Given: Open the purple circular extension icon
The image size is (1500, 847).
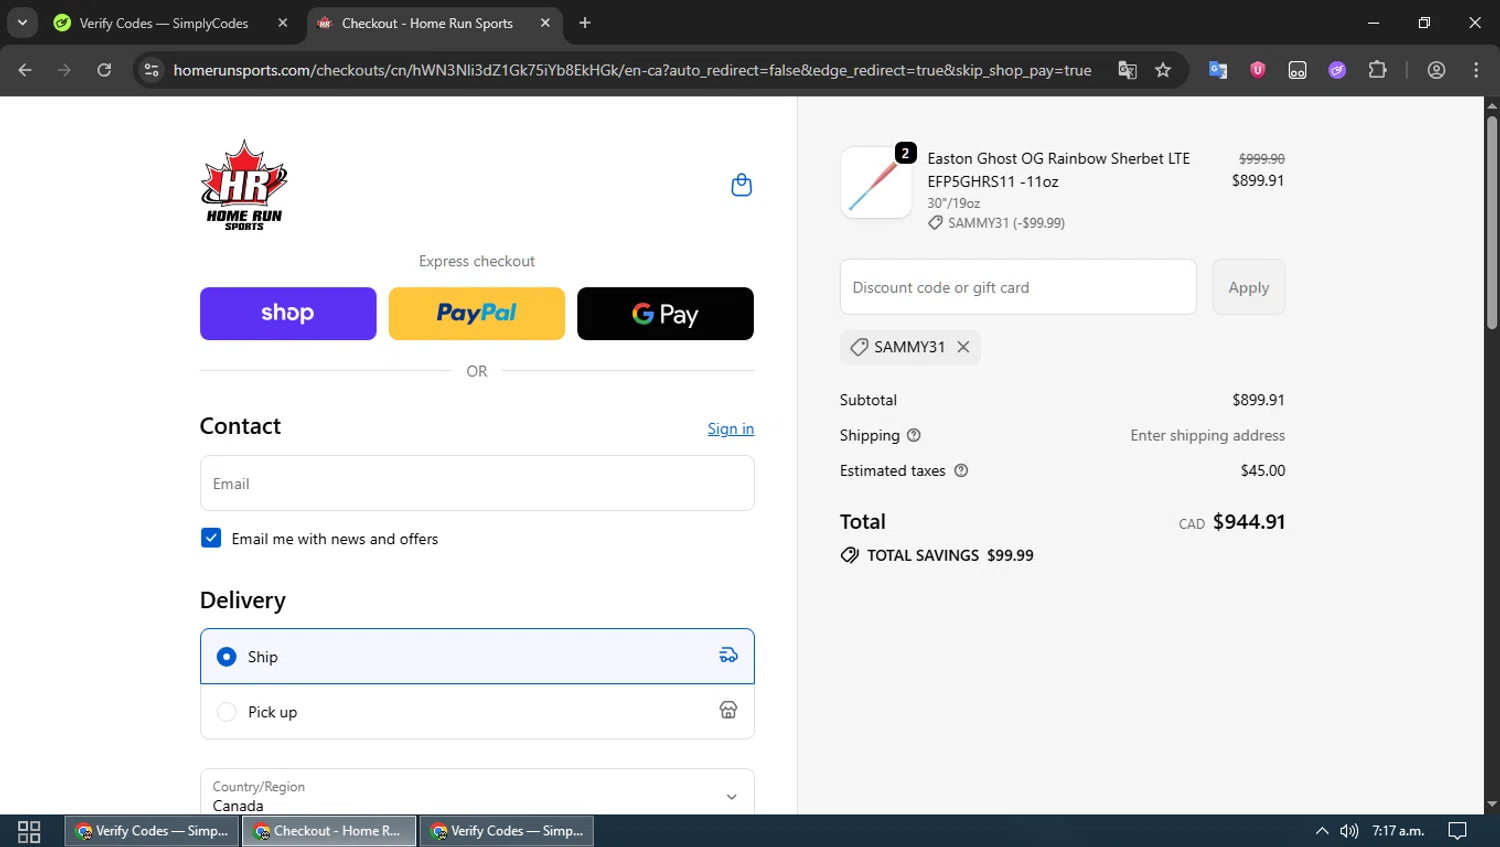Looking at the screenshot, I should pos(1337,70).
